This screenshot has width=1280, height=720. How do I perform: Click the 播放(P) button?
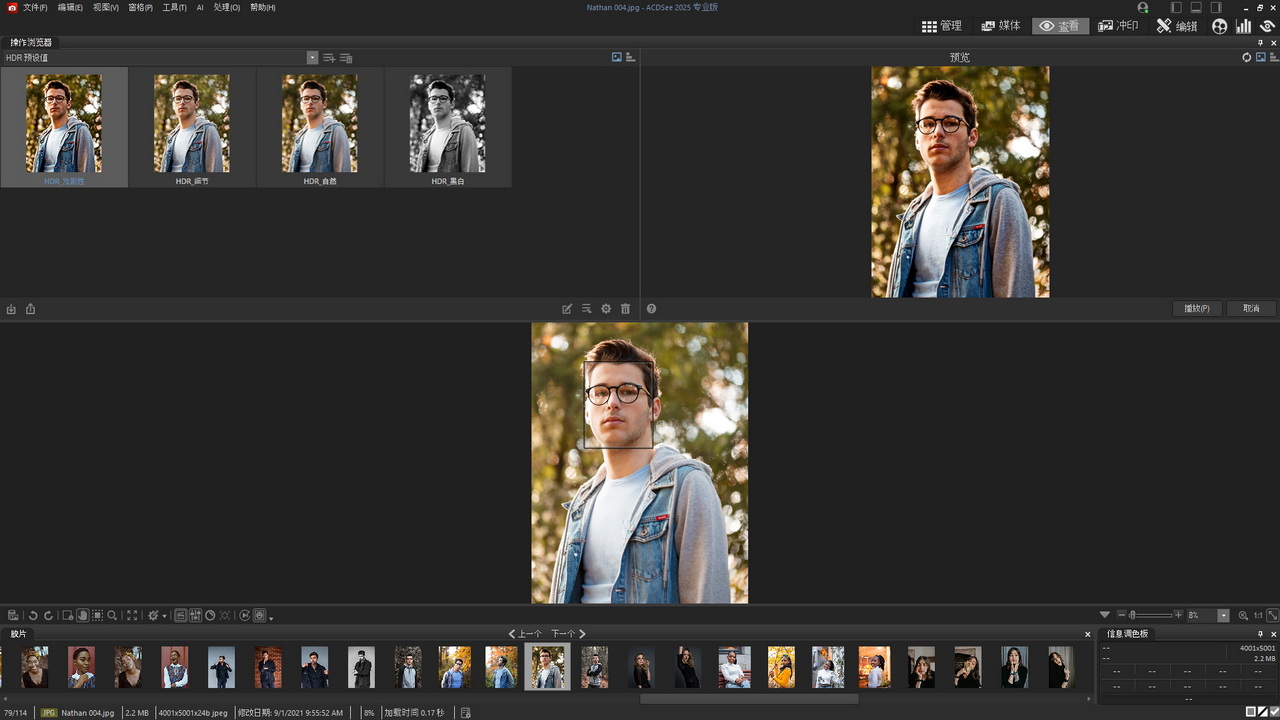tap(1197, 309)
